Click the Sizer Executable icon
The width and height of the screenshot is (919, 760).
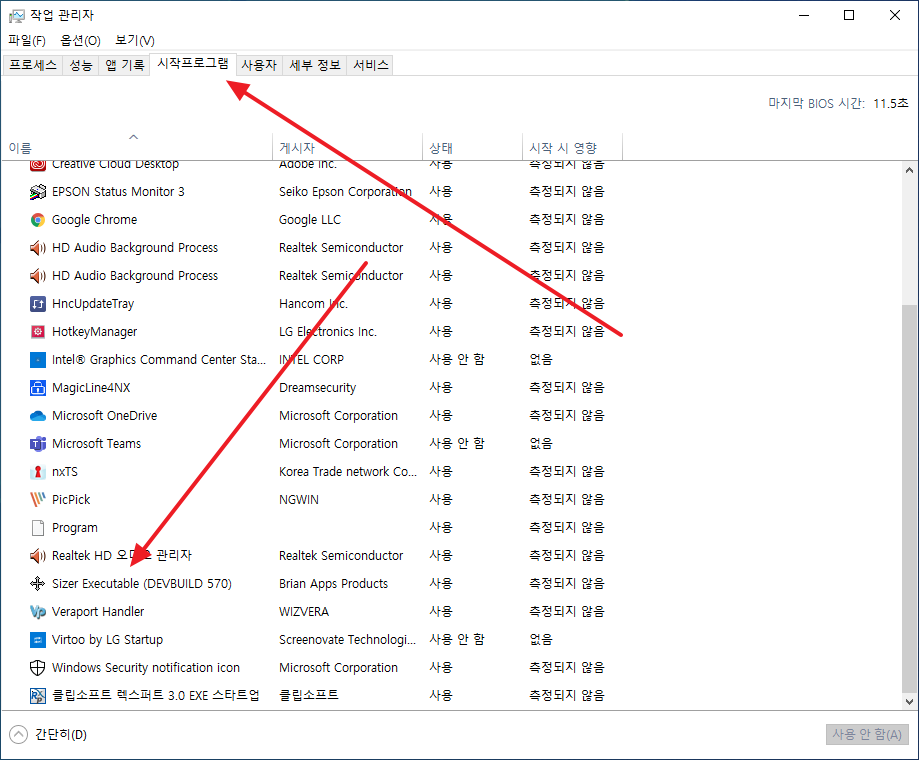(x=38, y=584)
